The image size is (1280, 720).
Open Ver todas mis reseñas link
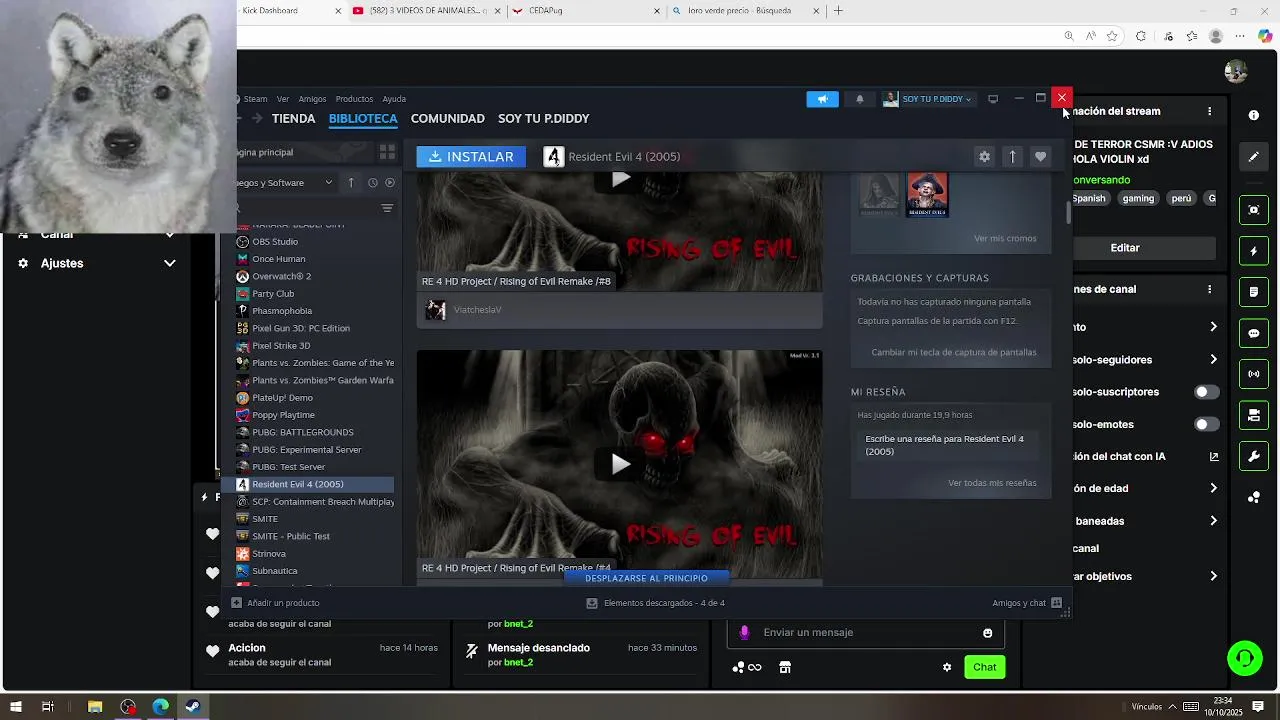[992, 483]
